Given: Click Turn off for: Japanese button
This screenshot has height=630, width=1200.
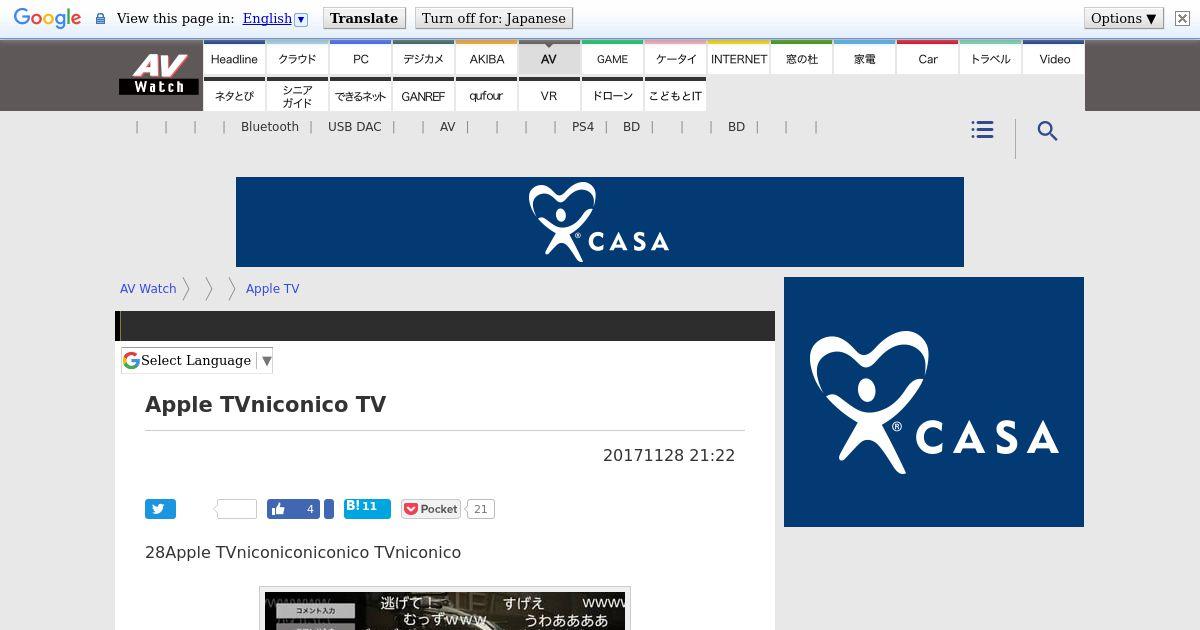Looking at the screenshot, I should coord(493,18).
